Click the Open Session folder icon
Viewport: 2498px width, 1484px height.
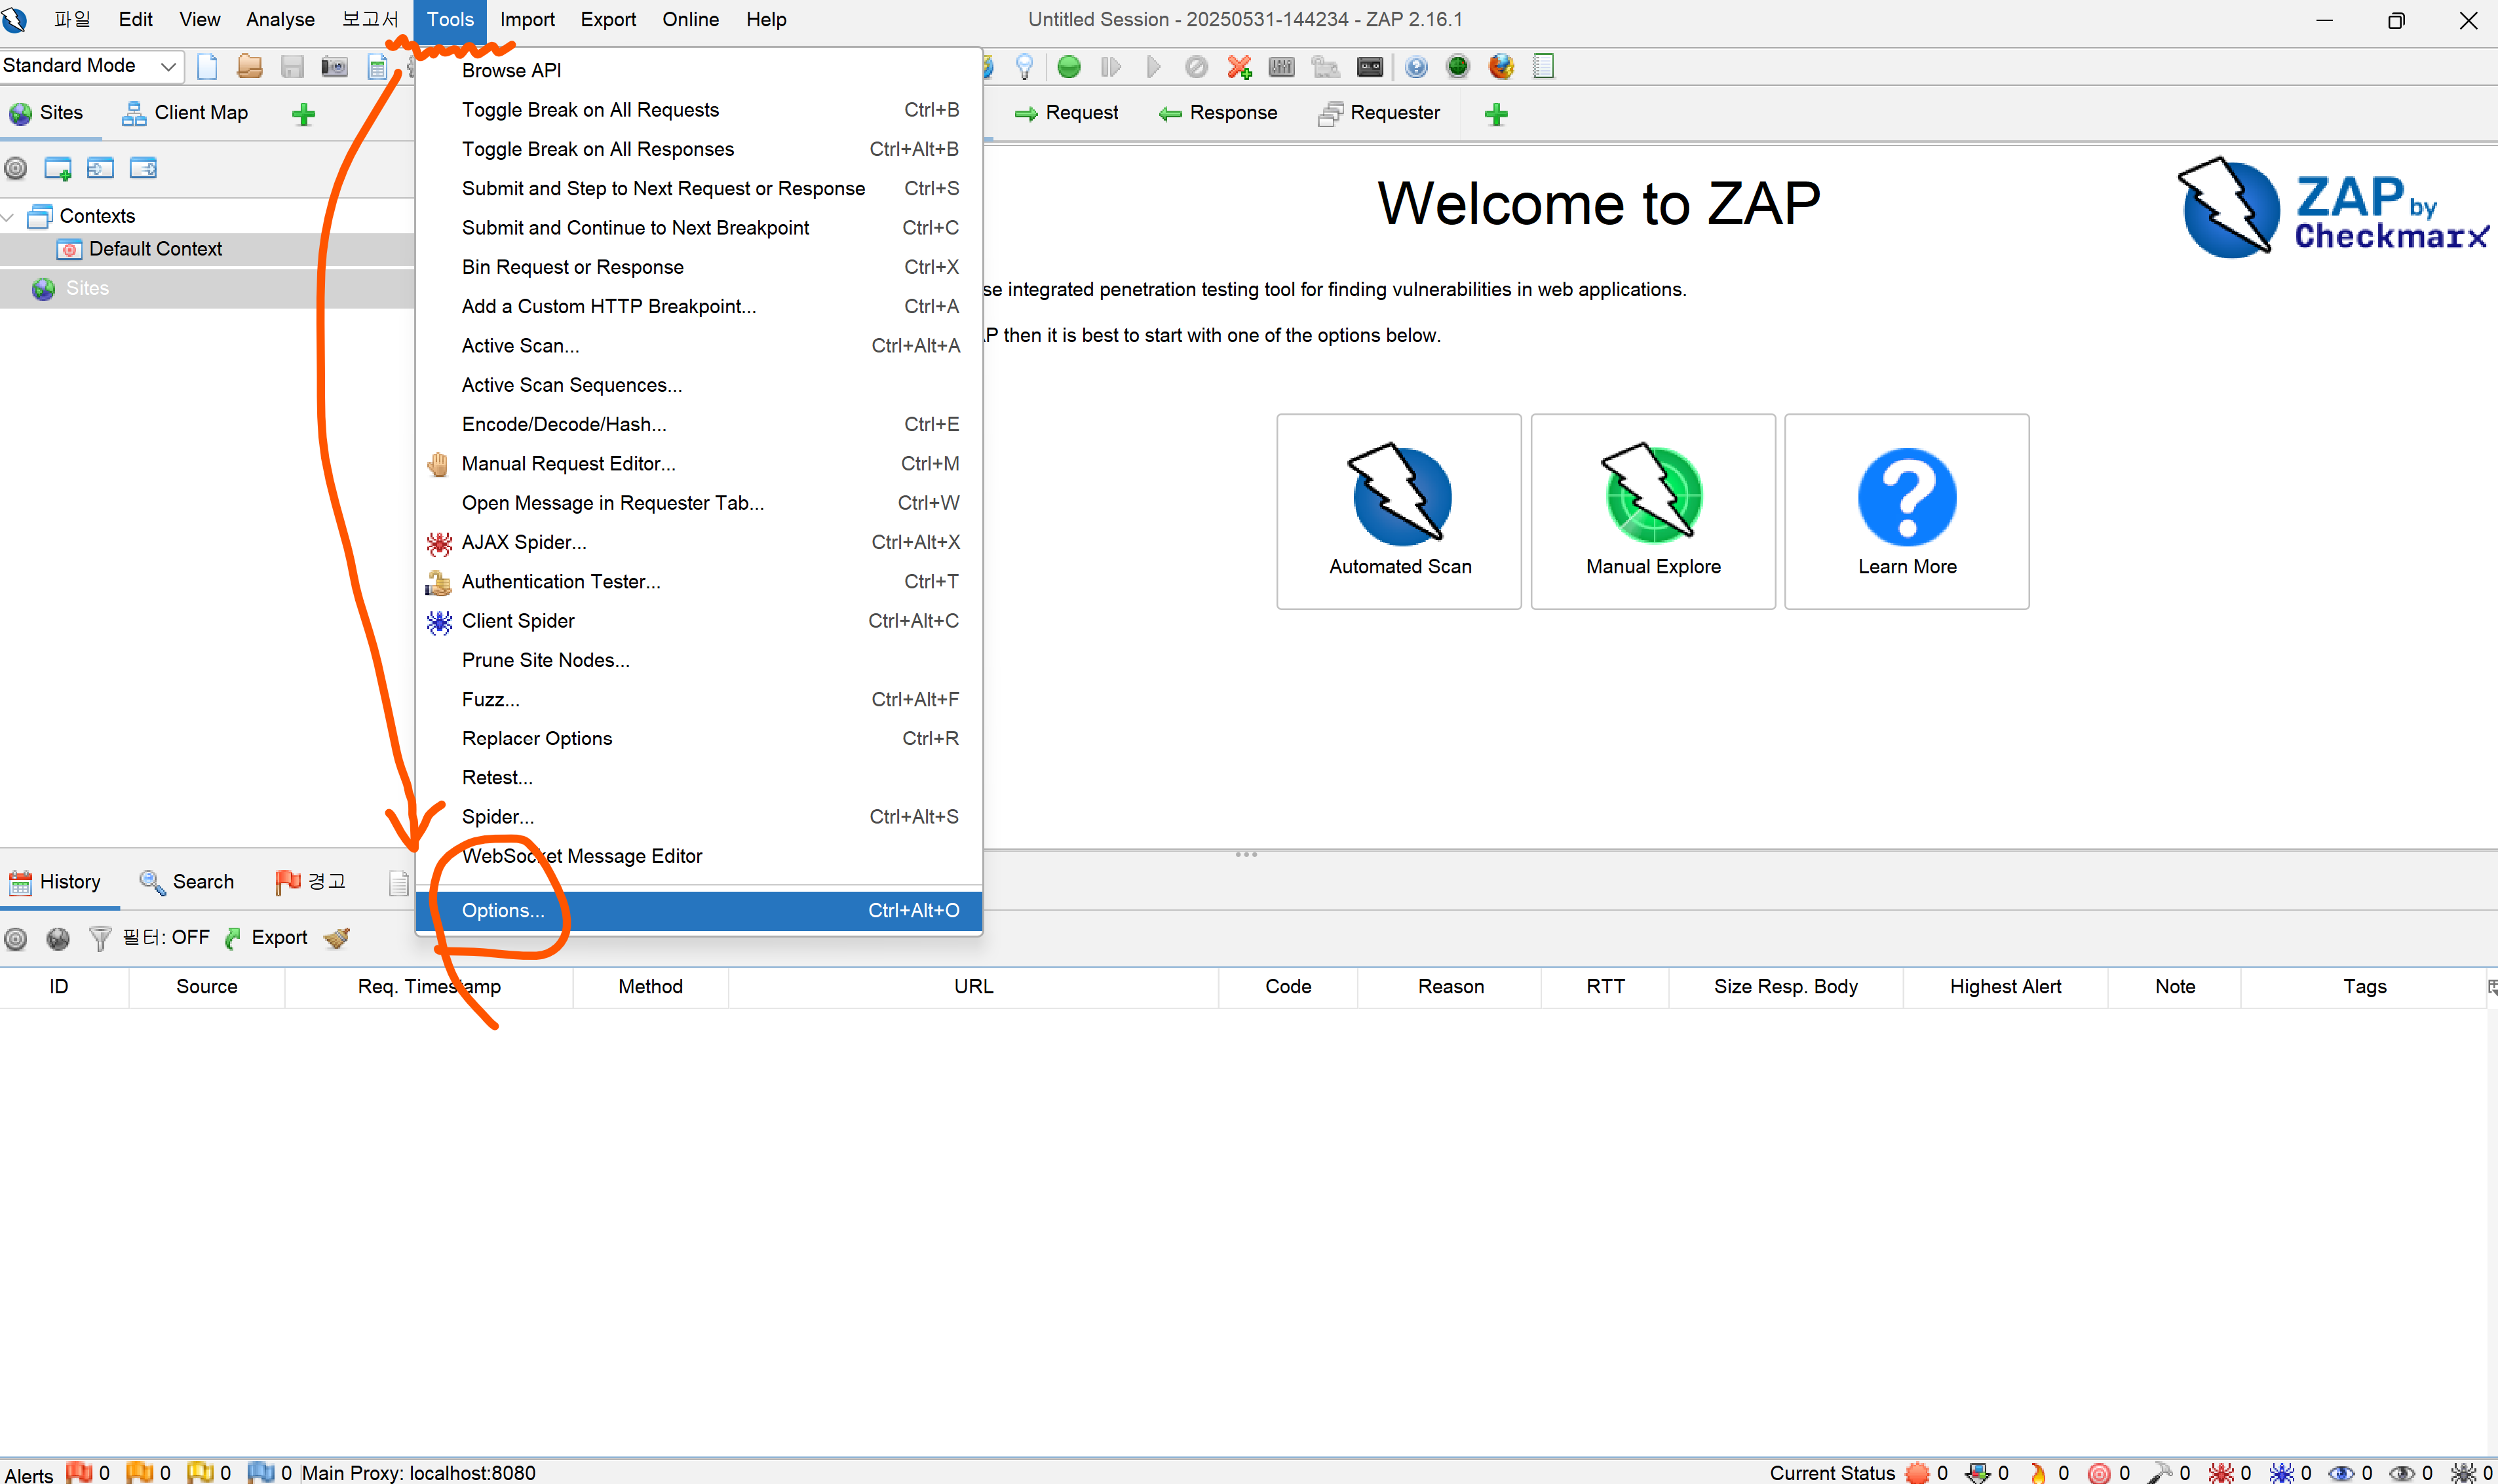click(x=249, y=67)
